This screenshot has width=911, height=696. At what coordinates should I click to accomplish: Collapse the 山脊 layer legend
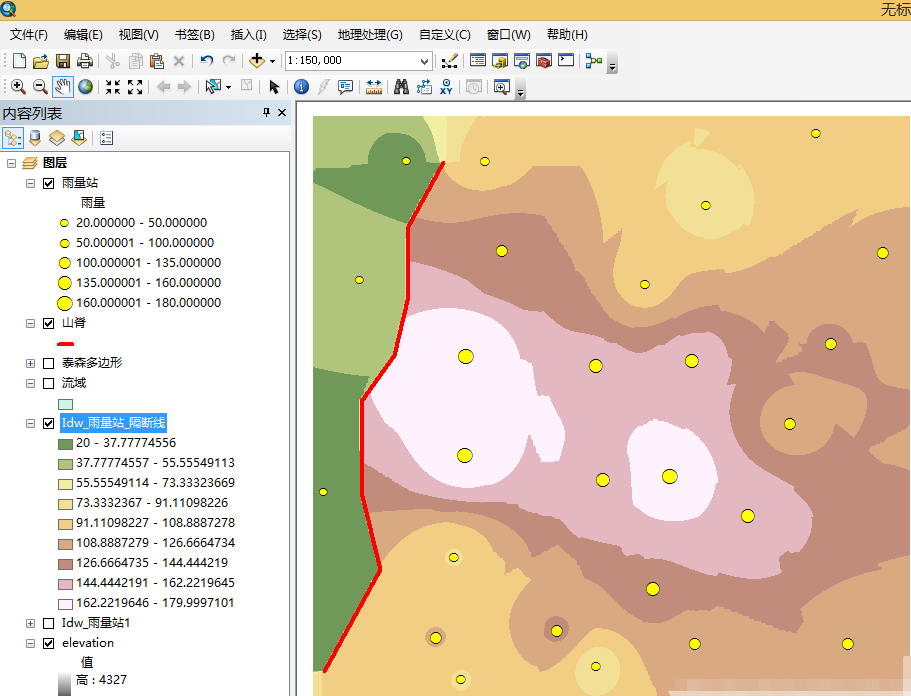point(30,324)
